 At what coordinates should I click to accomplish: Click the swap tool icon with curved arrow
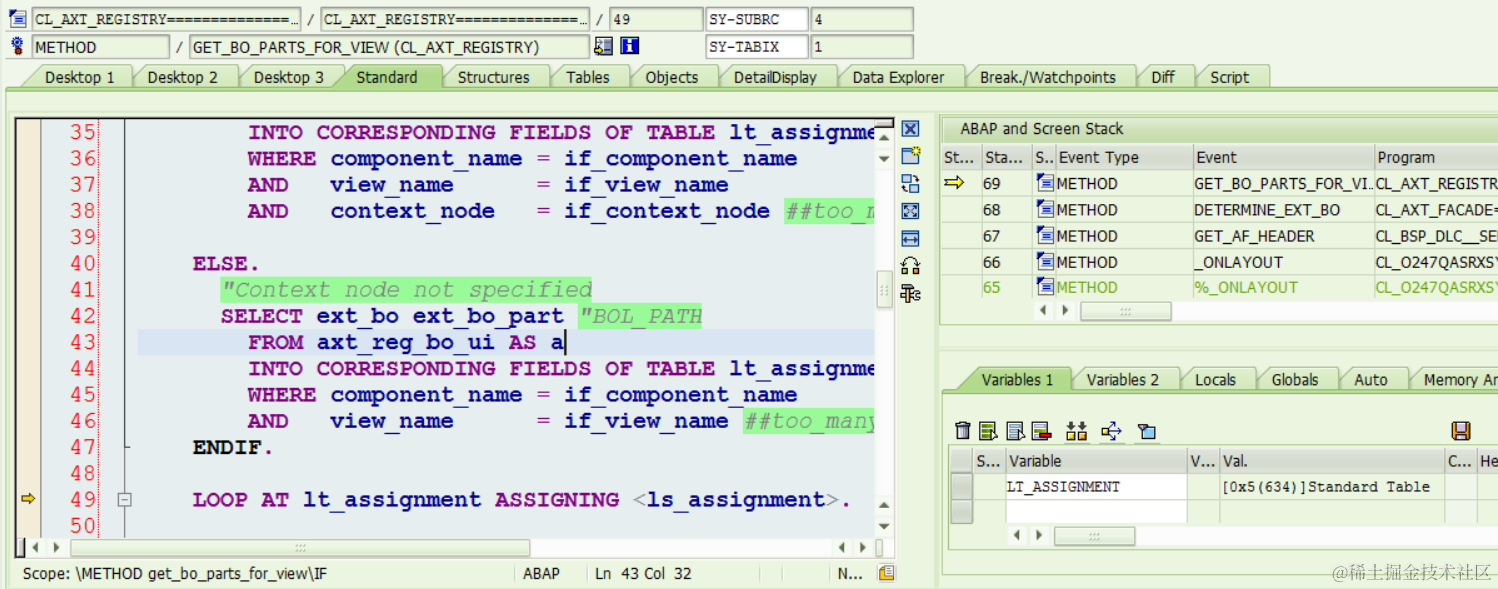910,266
